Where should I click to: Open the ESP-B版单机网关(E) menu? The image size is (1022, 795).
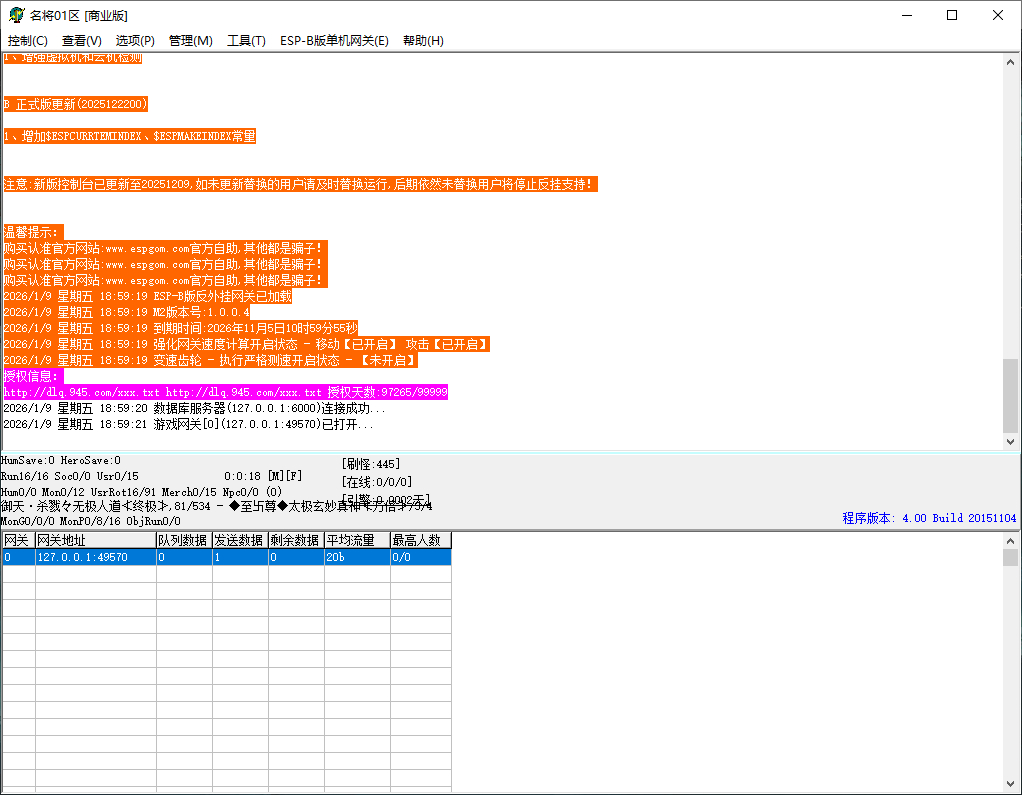[334, 41]
